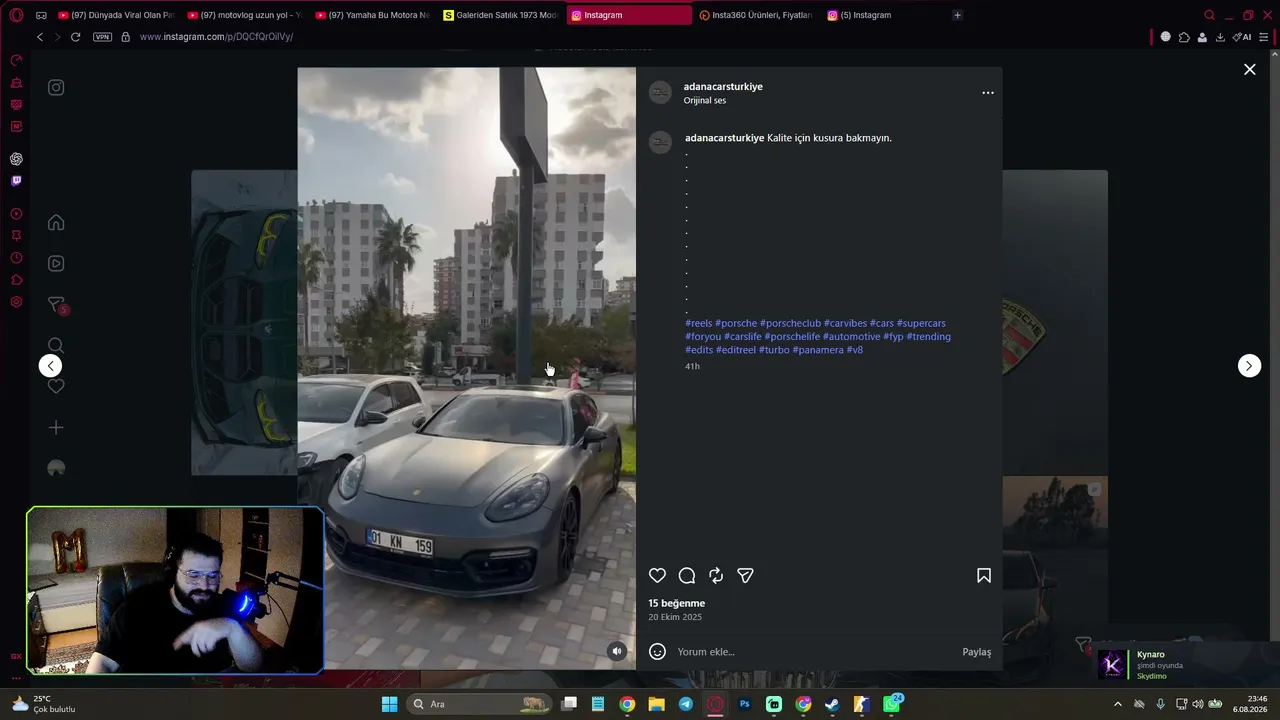The width and height of the screenshot is (1280, 720).
Task: Go to the previous post
Action: pos(50,366)
